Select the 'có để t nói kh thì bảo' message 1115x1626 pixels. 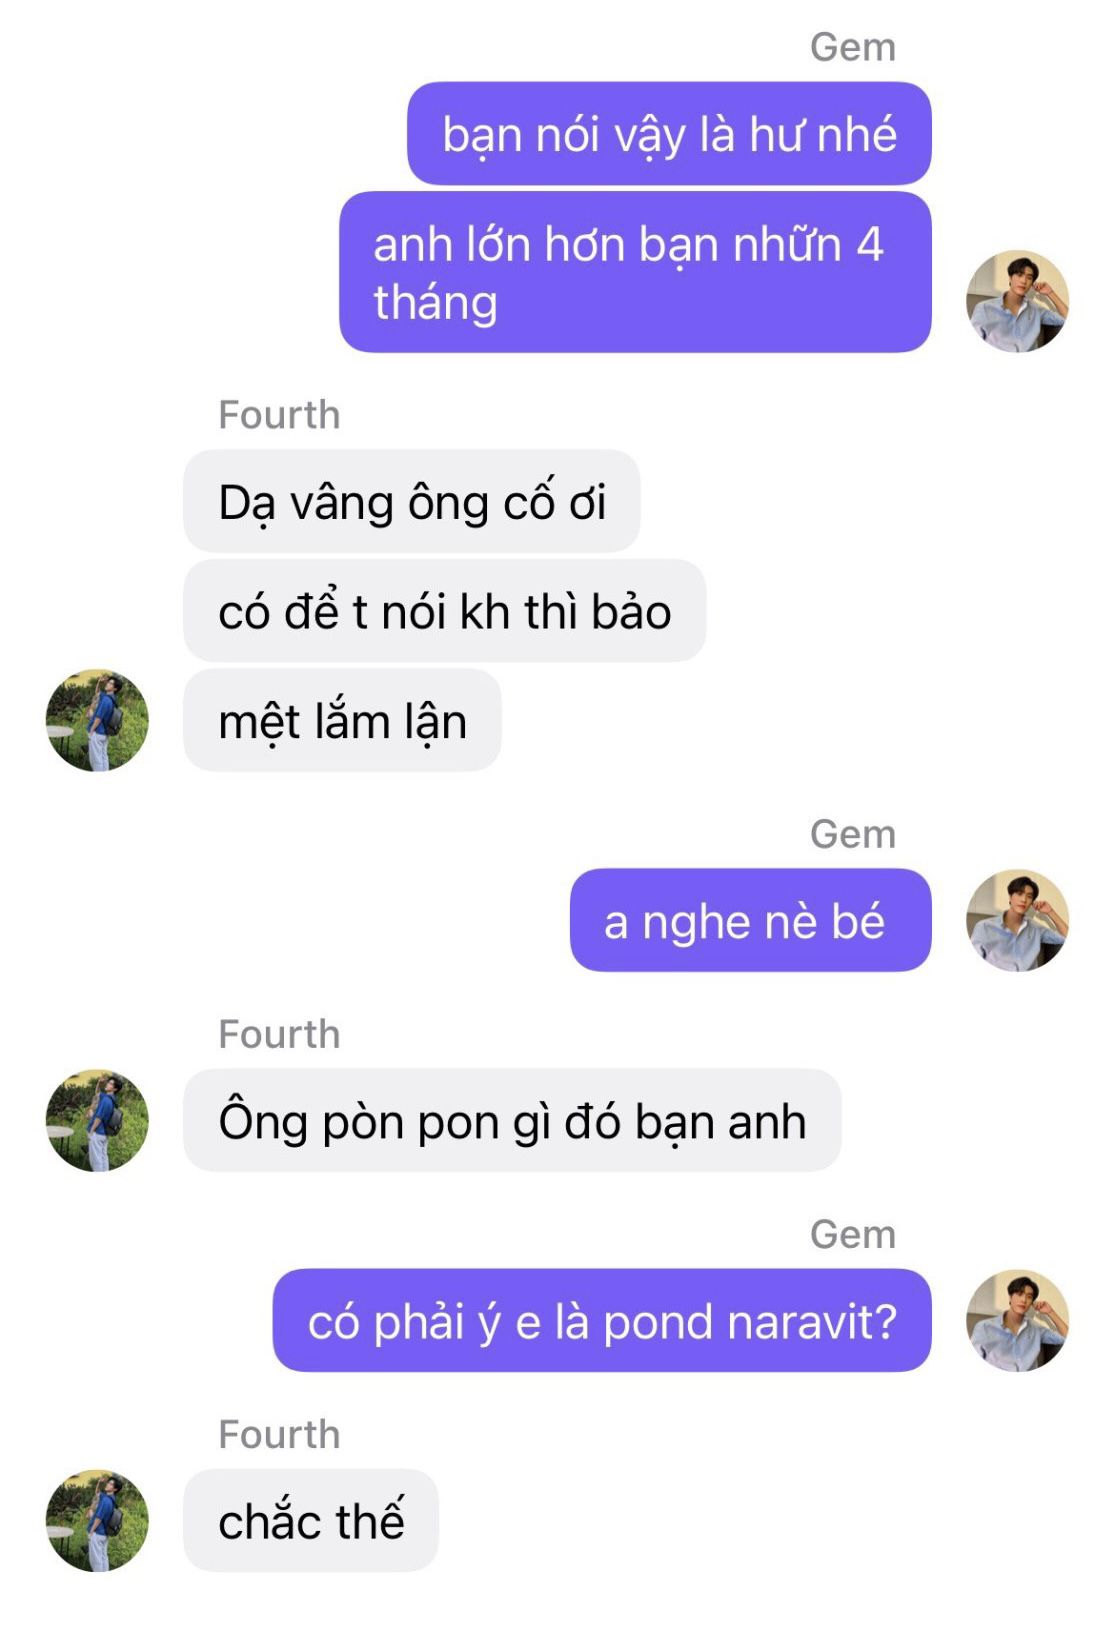point(445,611)
